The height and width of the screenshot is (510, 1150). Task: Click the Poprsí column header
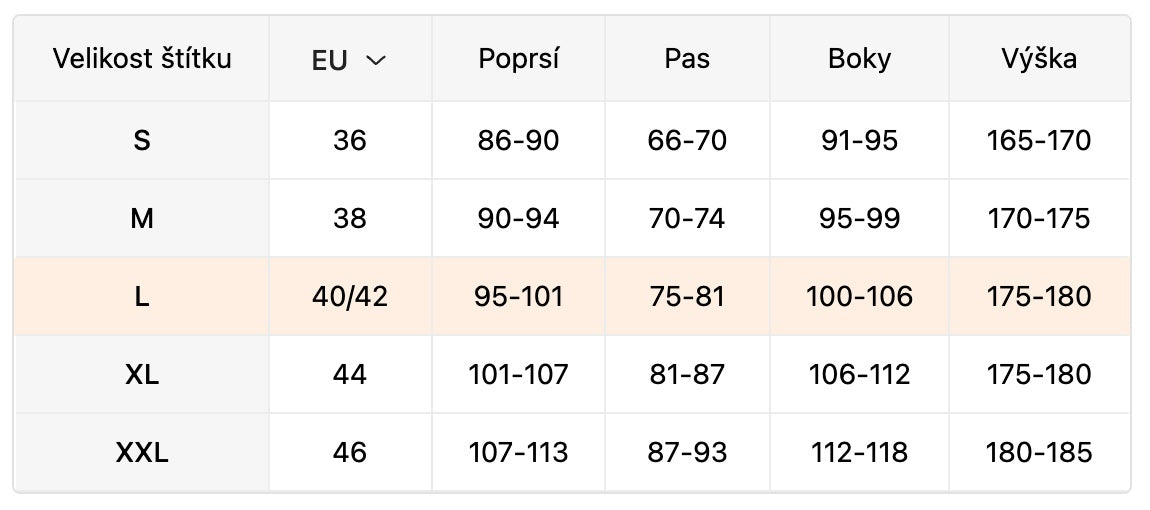tap(518, 59)
